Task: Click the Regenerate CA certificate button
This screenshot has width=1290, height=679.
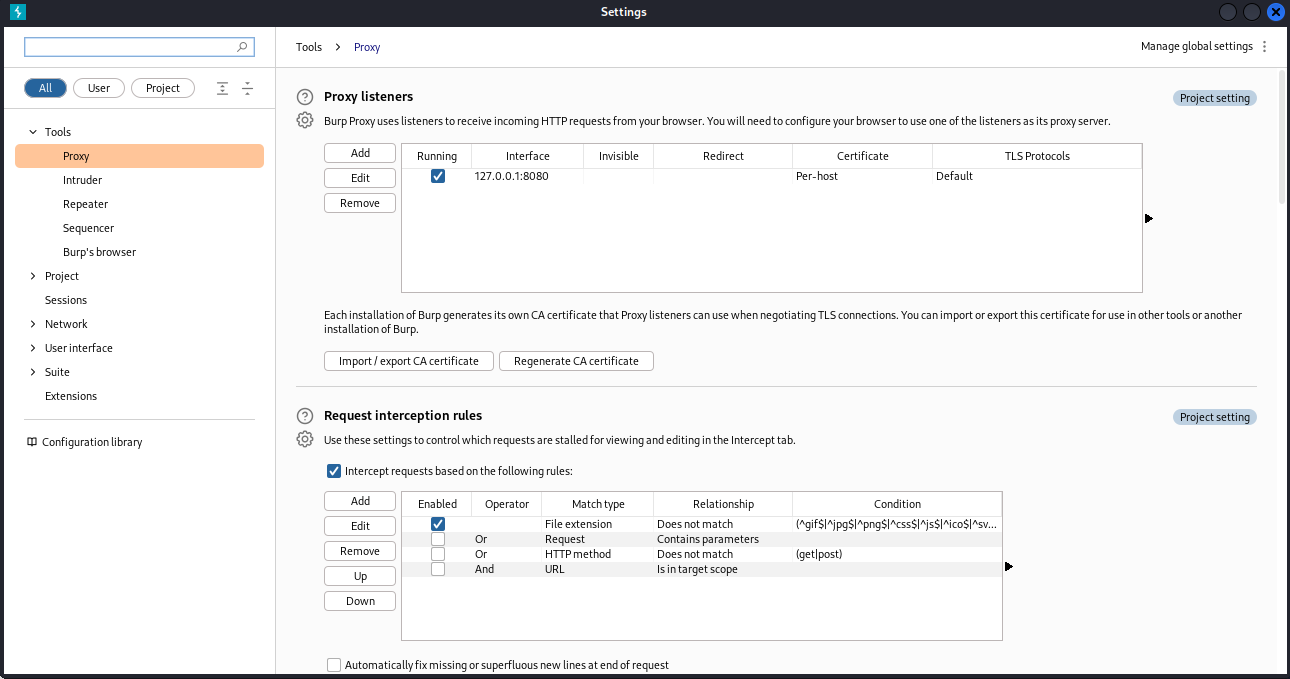Action: pos(576,361)
